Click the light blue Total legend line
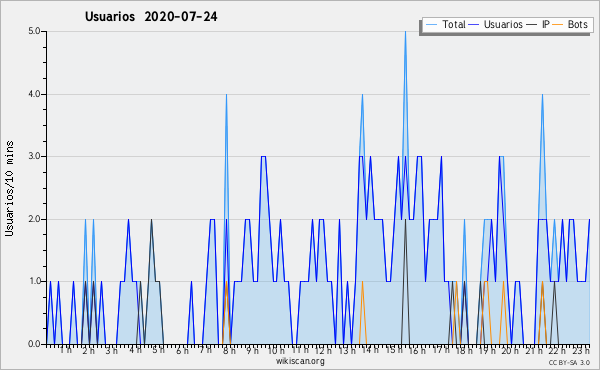 click(x=431, y=25)
